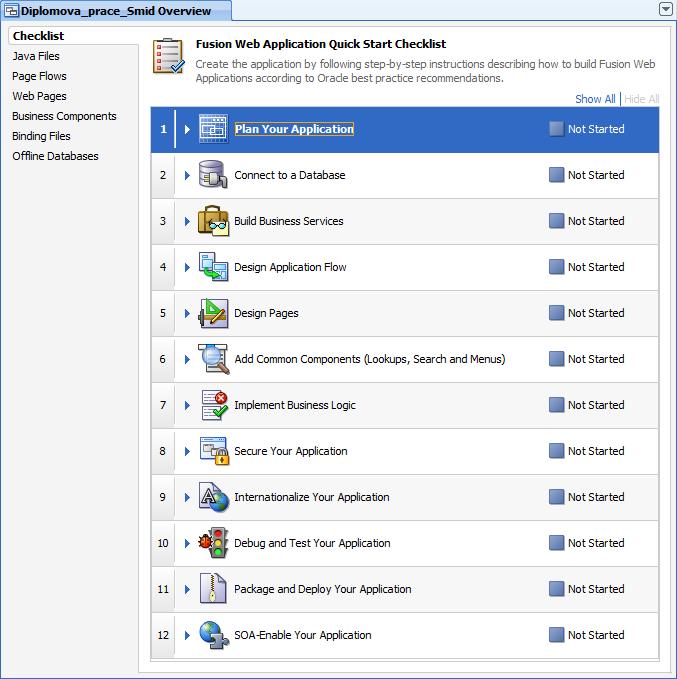Expand step 7 Implement Business Logic arrow

[x=187, y=405]
